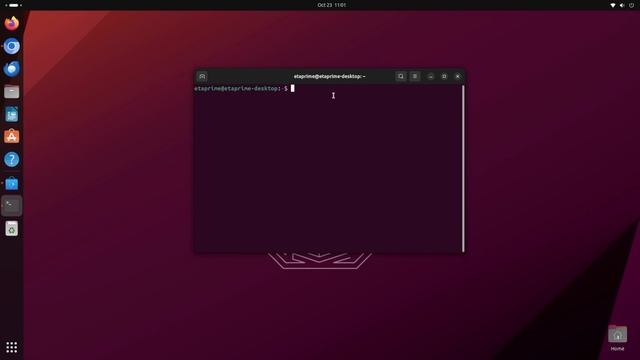The height and width of the screenshot is (360, 640).
Task: Show Applications grid button
Action: pyautogui.click(x=11, y=347)
